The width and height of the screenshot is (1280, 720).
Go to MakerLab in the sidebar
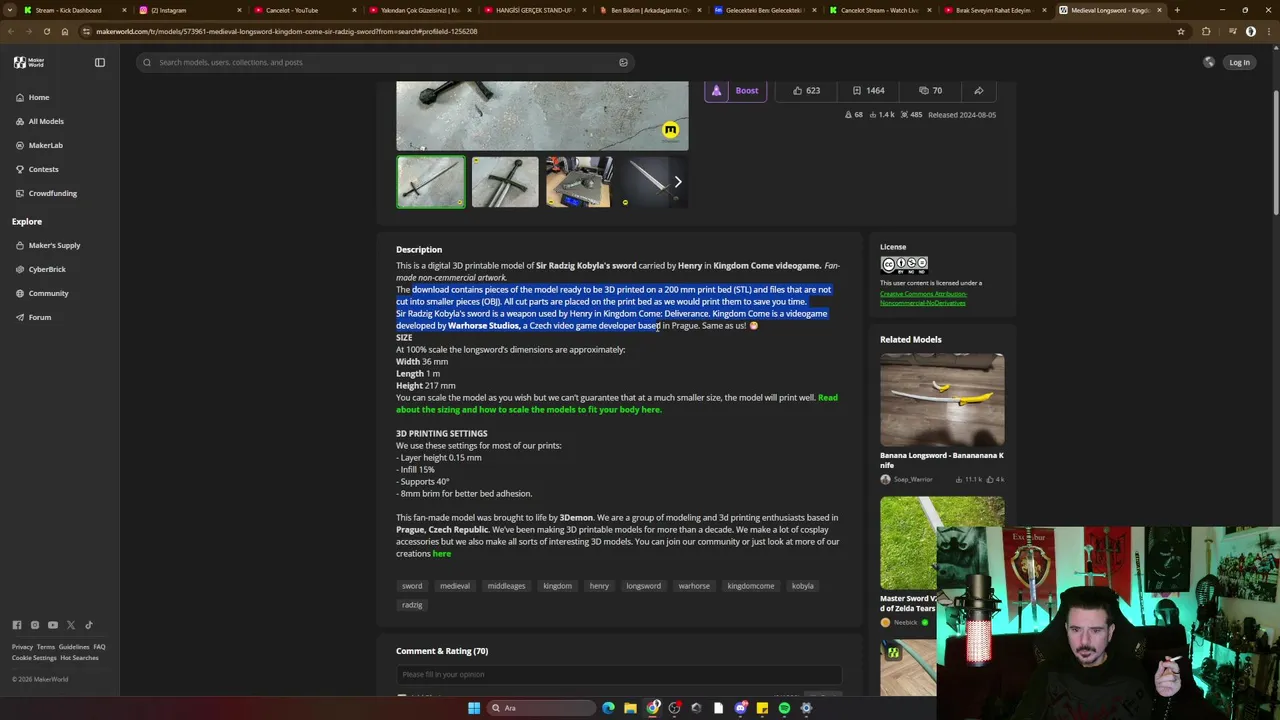(x=45, y=145)
